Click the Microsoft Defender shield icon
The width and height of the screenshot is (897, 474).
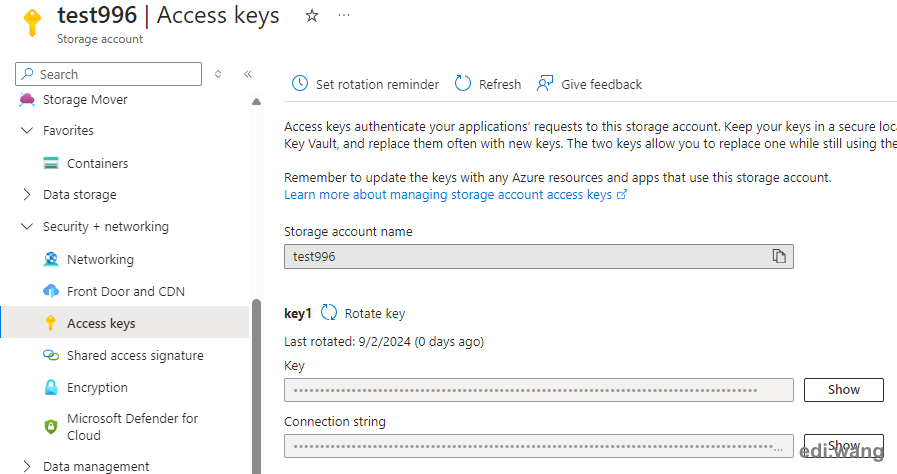coord(51,427)
